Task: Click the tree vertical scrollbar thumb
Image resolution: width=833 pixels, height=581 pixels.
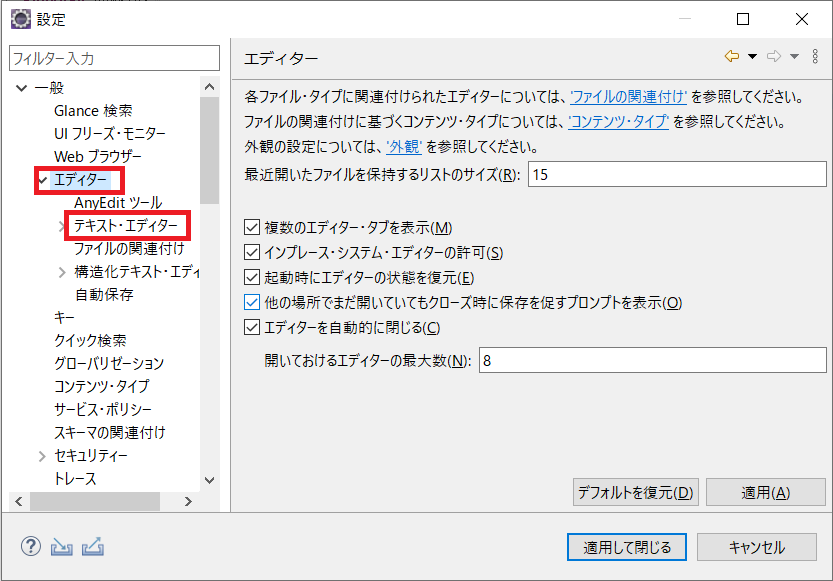Action: click(210, 150)
